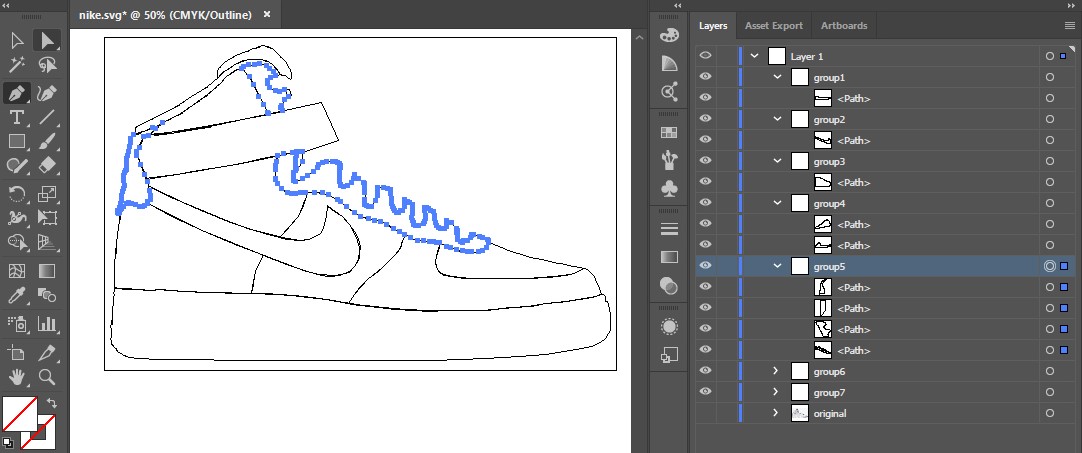Viewport: 1082px width, 453px height.
Task: Swap fill and stroke colors
Action: (50, 402)
